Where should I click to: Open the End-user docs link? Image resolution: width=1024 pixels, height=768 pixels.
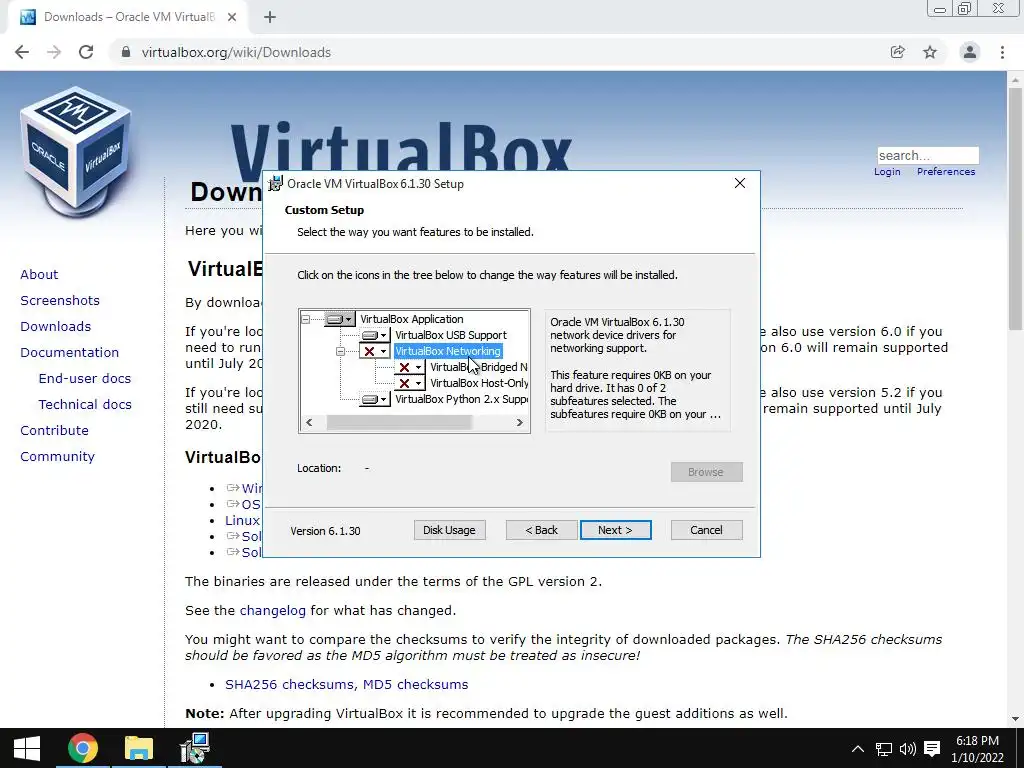coord(85,379)
